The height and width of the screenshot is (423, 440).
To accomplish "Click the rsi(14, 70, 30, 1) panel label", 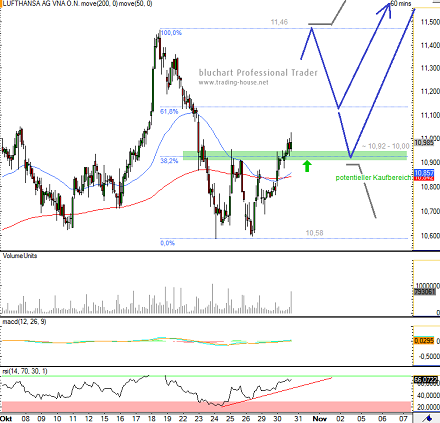I will pyautogui.click(x=25, y=371).
